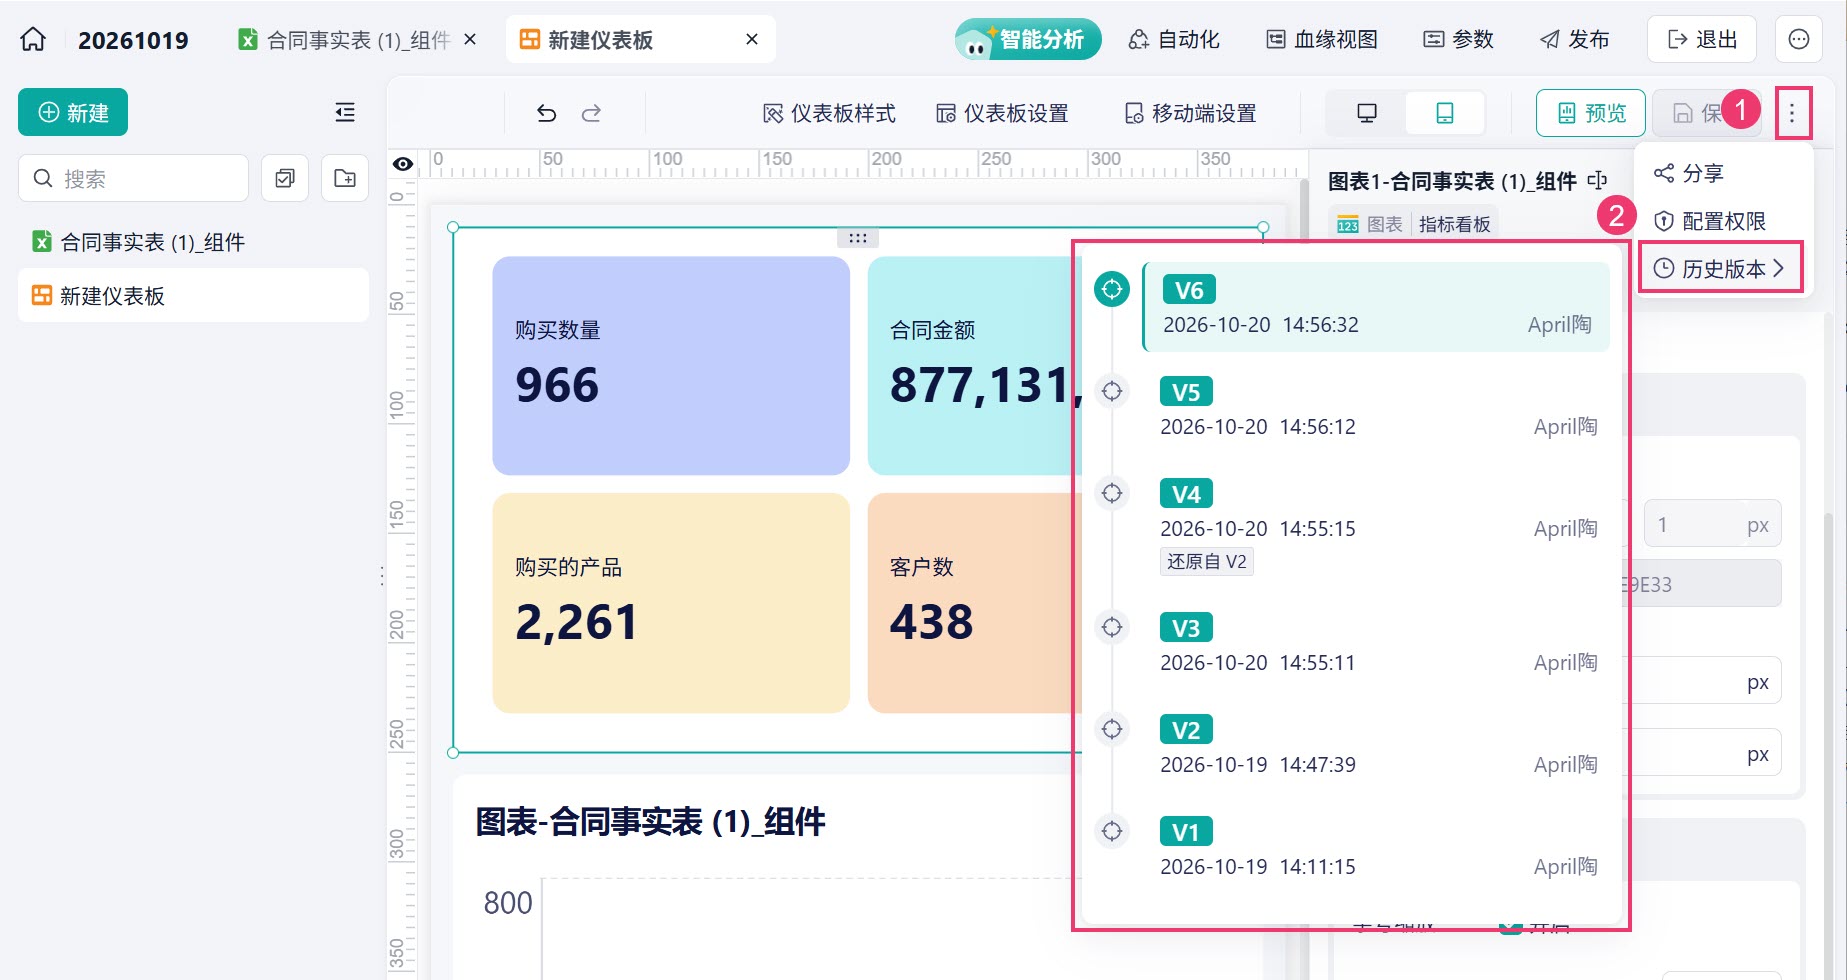Expand the 历史版本 submenu
Screen dimensions: 1847x980
coord(1720,268)
